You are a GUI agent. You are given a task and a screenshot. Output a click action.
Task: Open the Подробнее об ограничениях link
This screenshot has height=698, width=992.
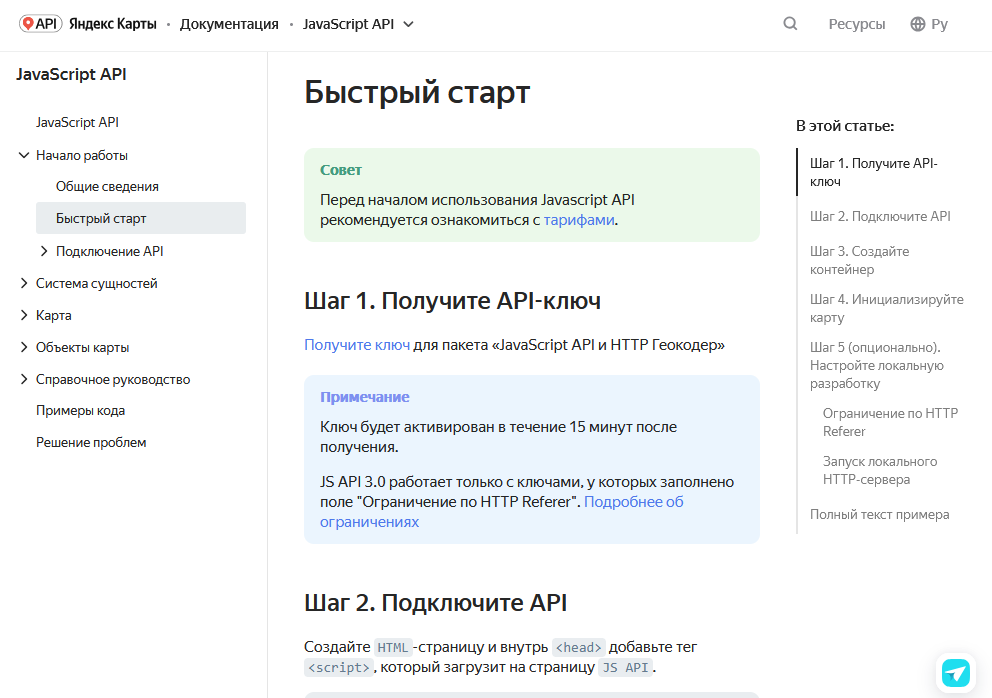pos(633,502)
